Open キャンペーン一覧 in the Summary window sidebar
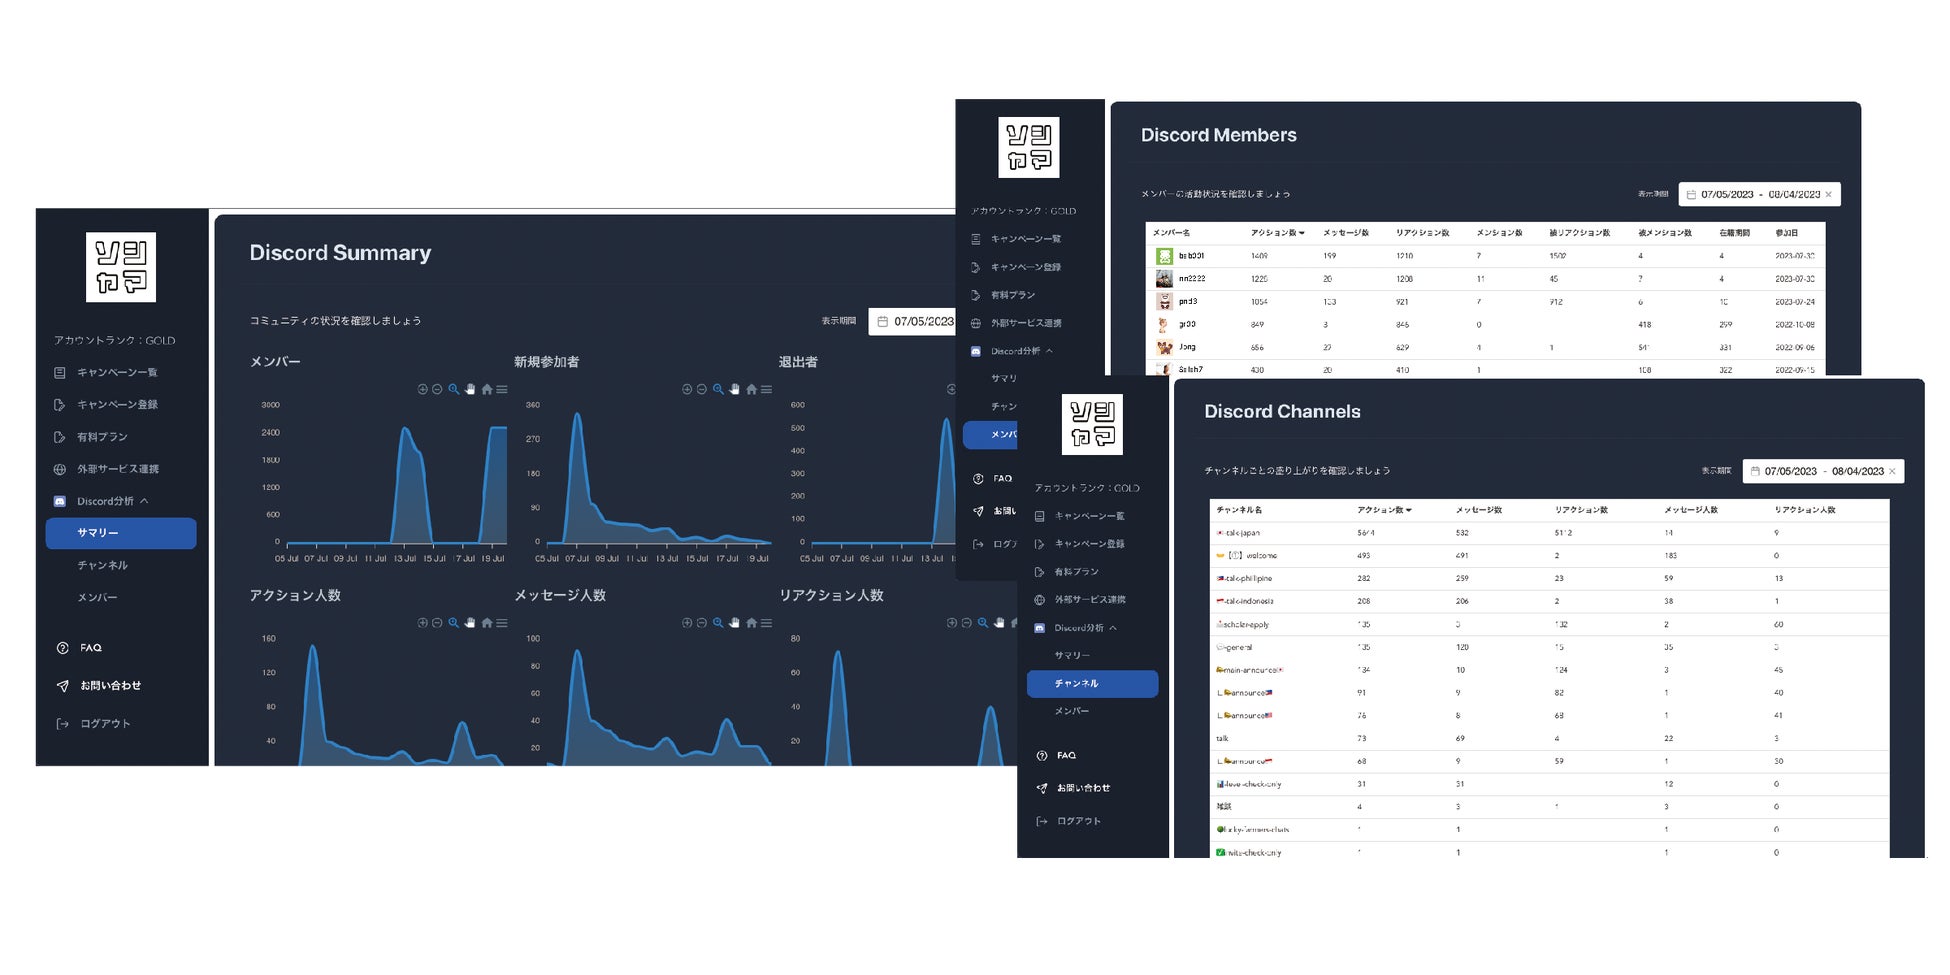Screen dimensions: 1950x975 point(117,372)
